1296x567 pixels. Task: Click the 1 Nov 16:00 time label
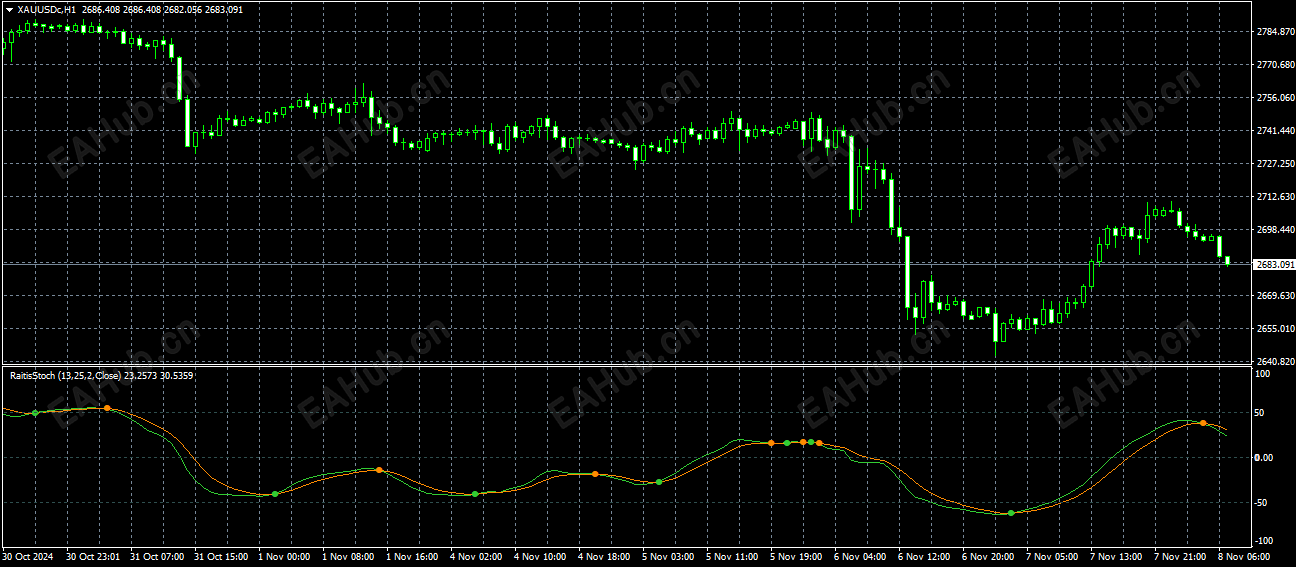coord(412,556)
